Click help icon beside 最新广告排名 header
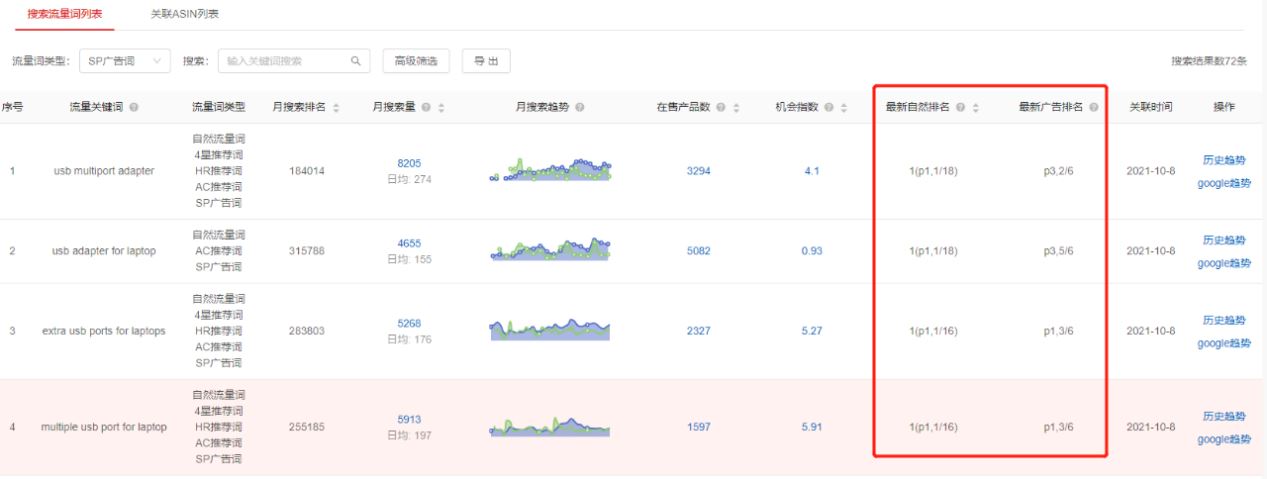1267x479 pixels. tap(1093, 107)
